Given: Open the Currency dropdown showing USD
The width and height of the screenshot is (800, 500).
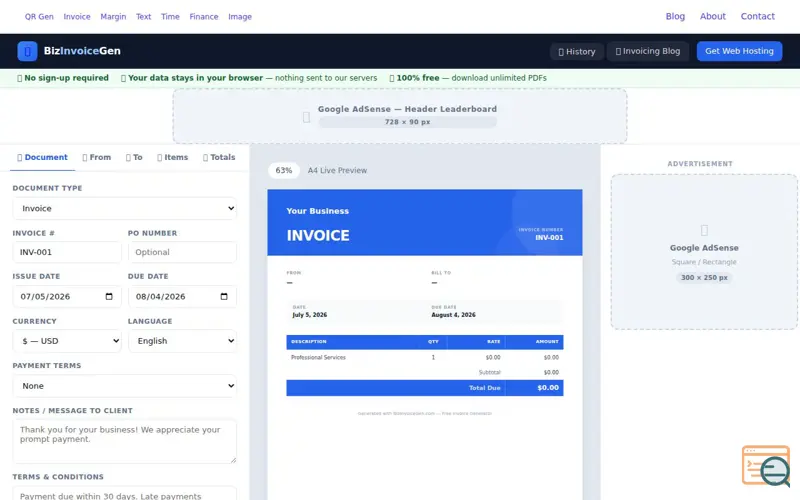Looking at the screenshot, I should pyautogui.click(x=67, y=341).
